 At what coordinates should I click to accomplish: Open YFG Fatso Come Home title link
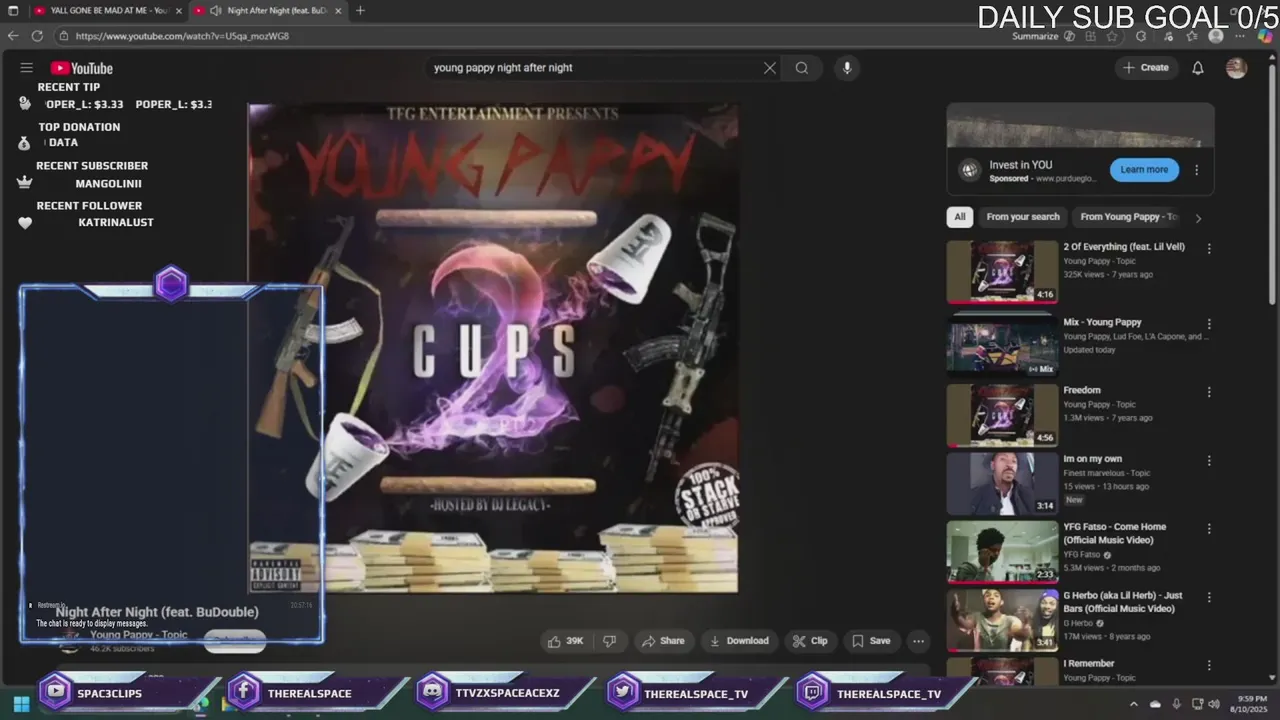click(x=1114, y=533)
